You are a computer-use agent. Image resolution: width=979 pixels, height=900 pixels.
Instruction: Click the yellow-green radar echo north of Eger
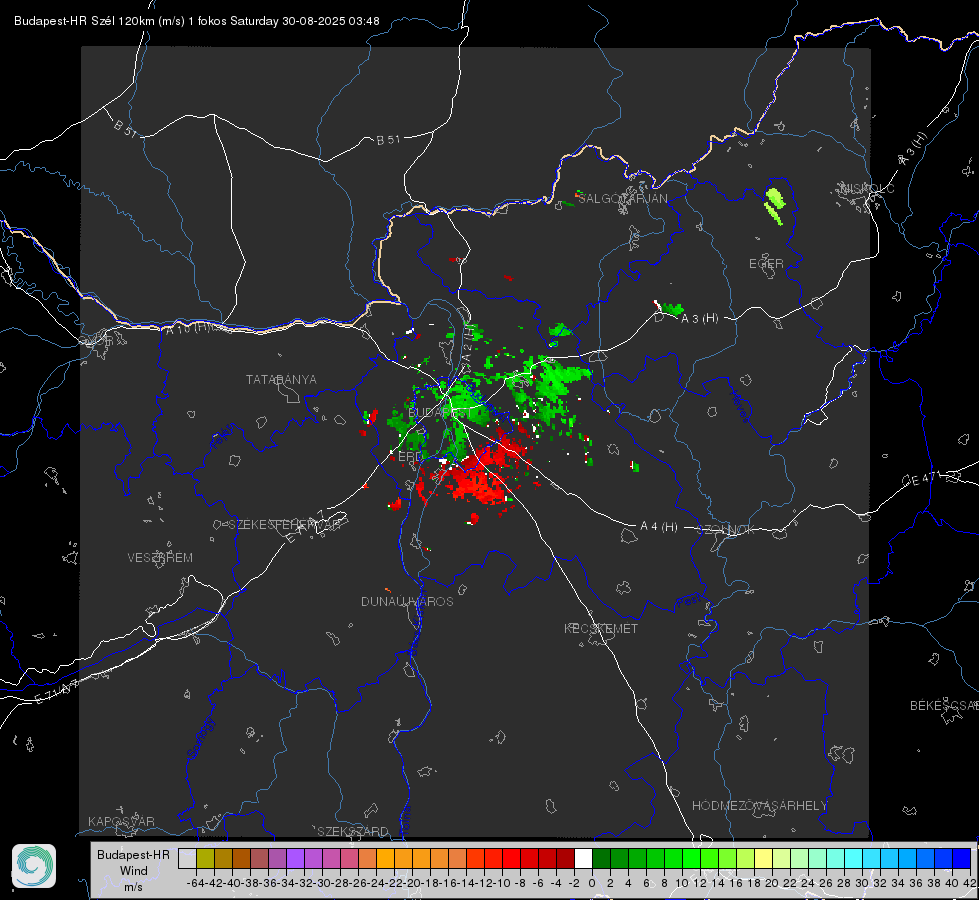coord(775,206)
